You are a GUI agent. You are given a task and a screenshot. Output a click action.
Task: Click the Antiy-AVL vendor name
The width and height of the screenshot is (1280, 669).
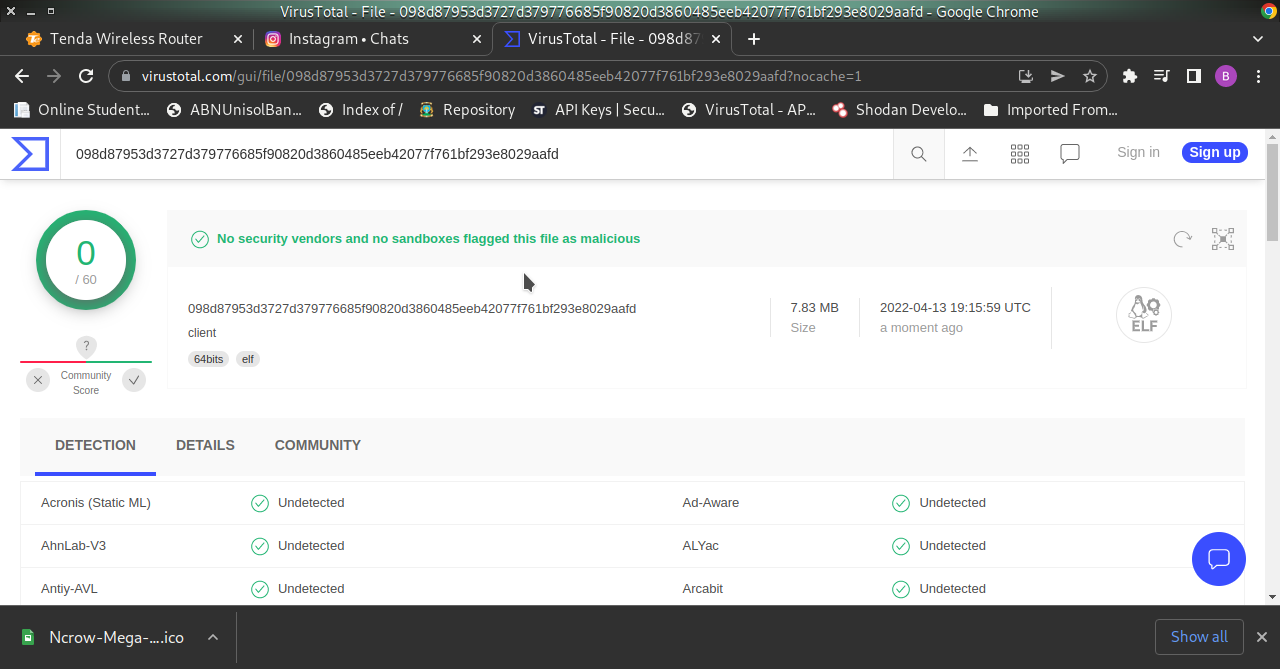(x=69, y=589)
